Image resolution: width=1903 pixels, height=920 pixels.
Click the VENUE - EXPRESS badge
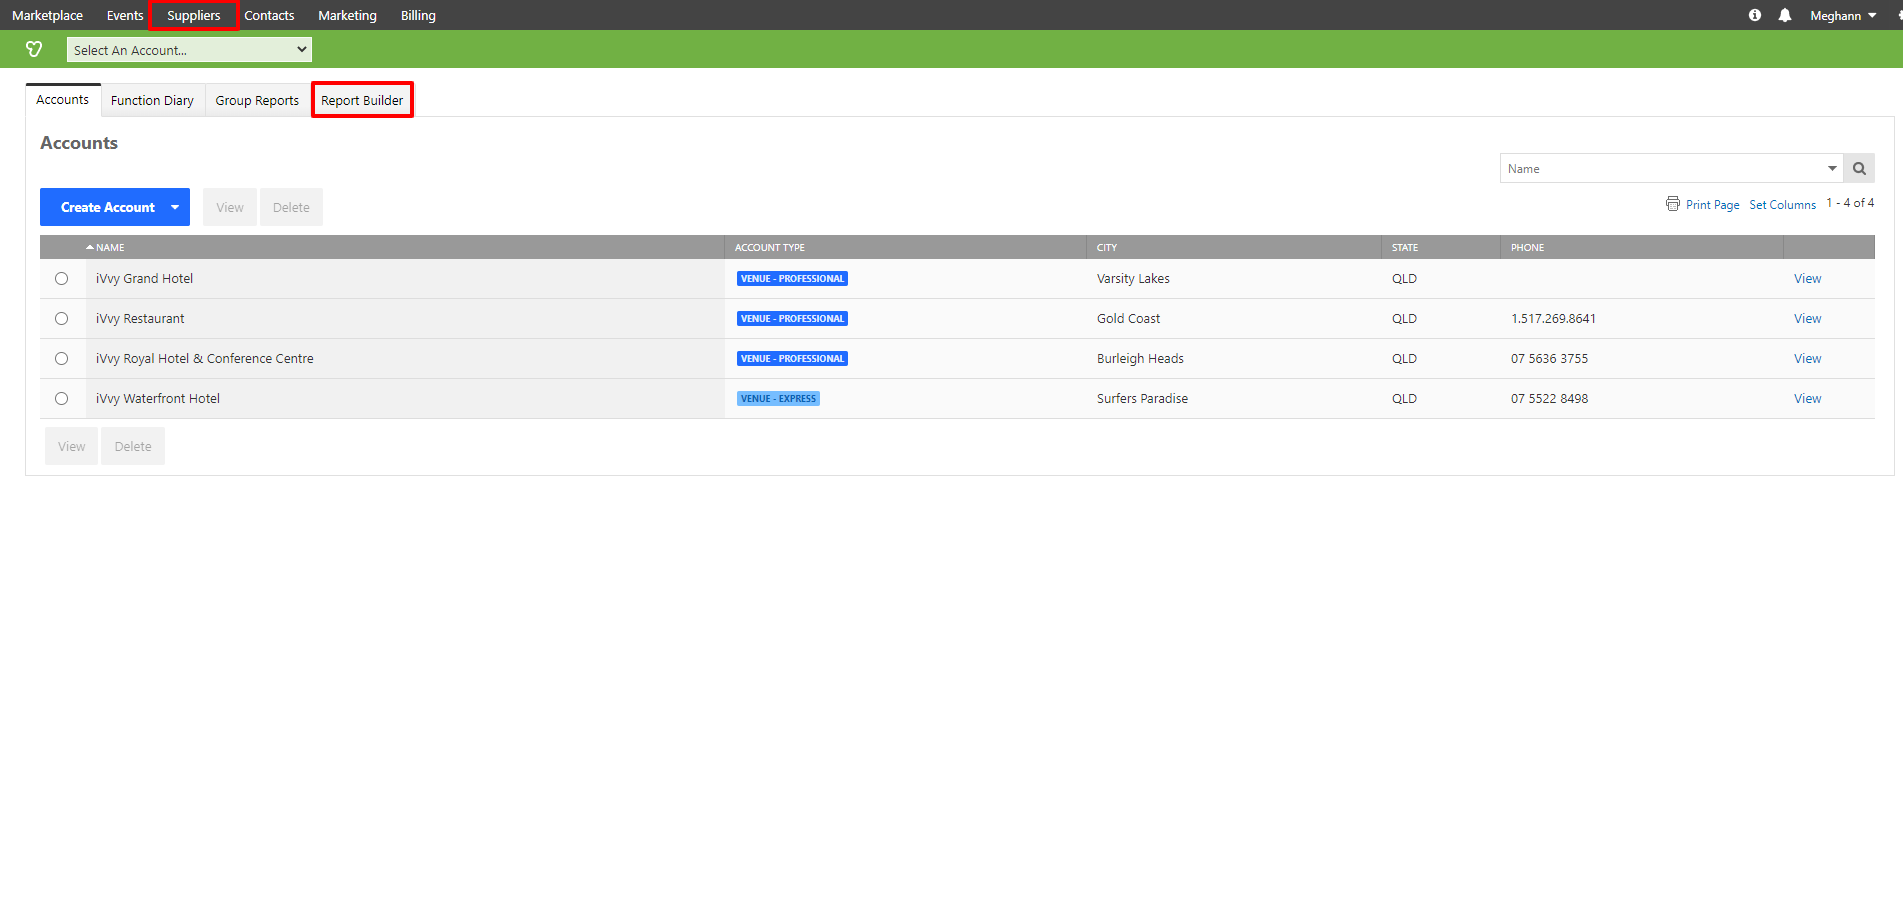[778, 399]
